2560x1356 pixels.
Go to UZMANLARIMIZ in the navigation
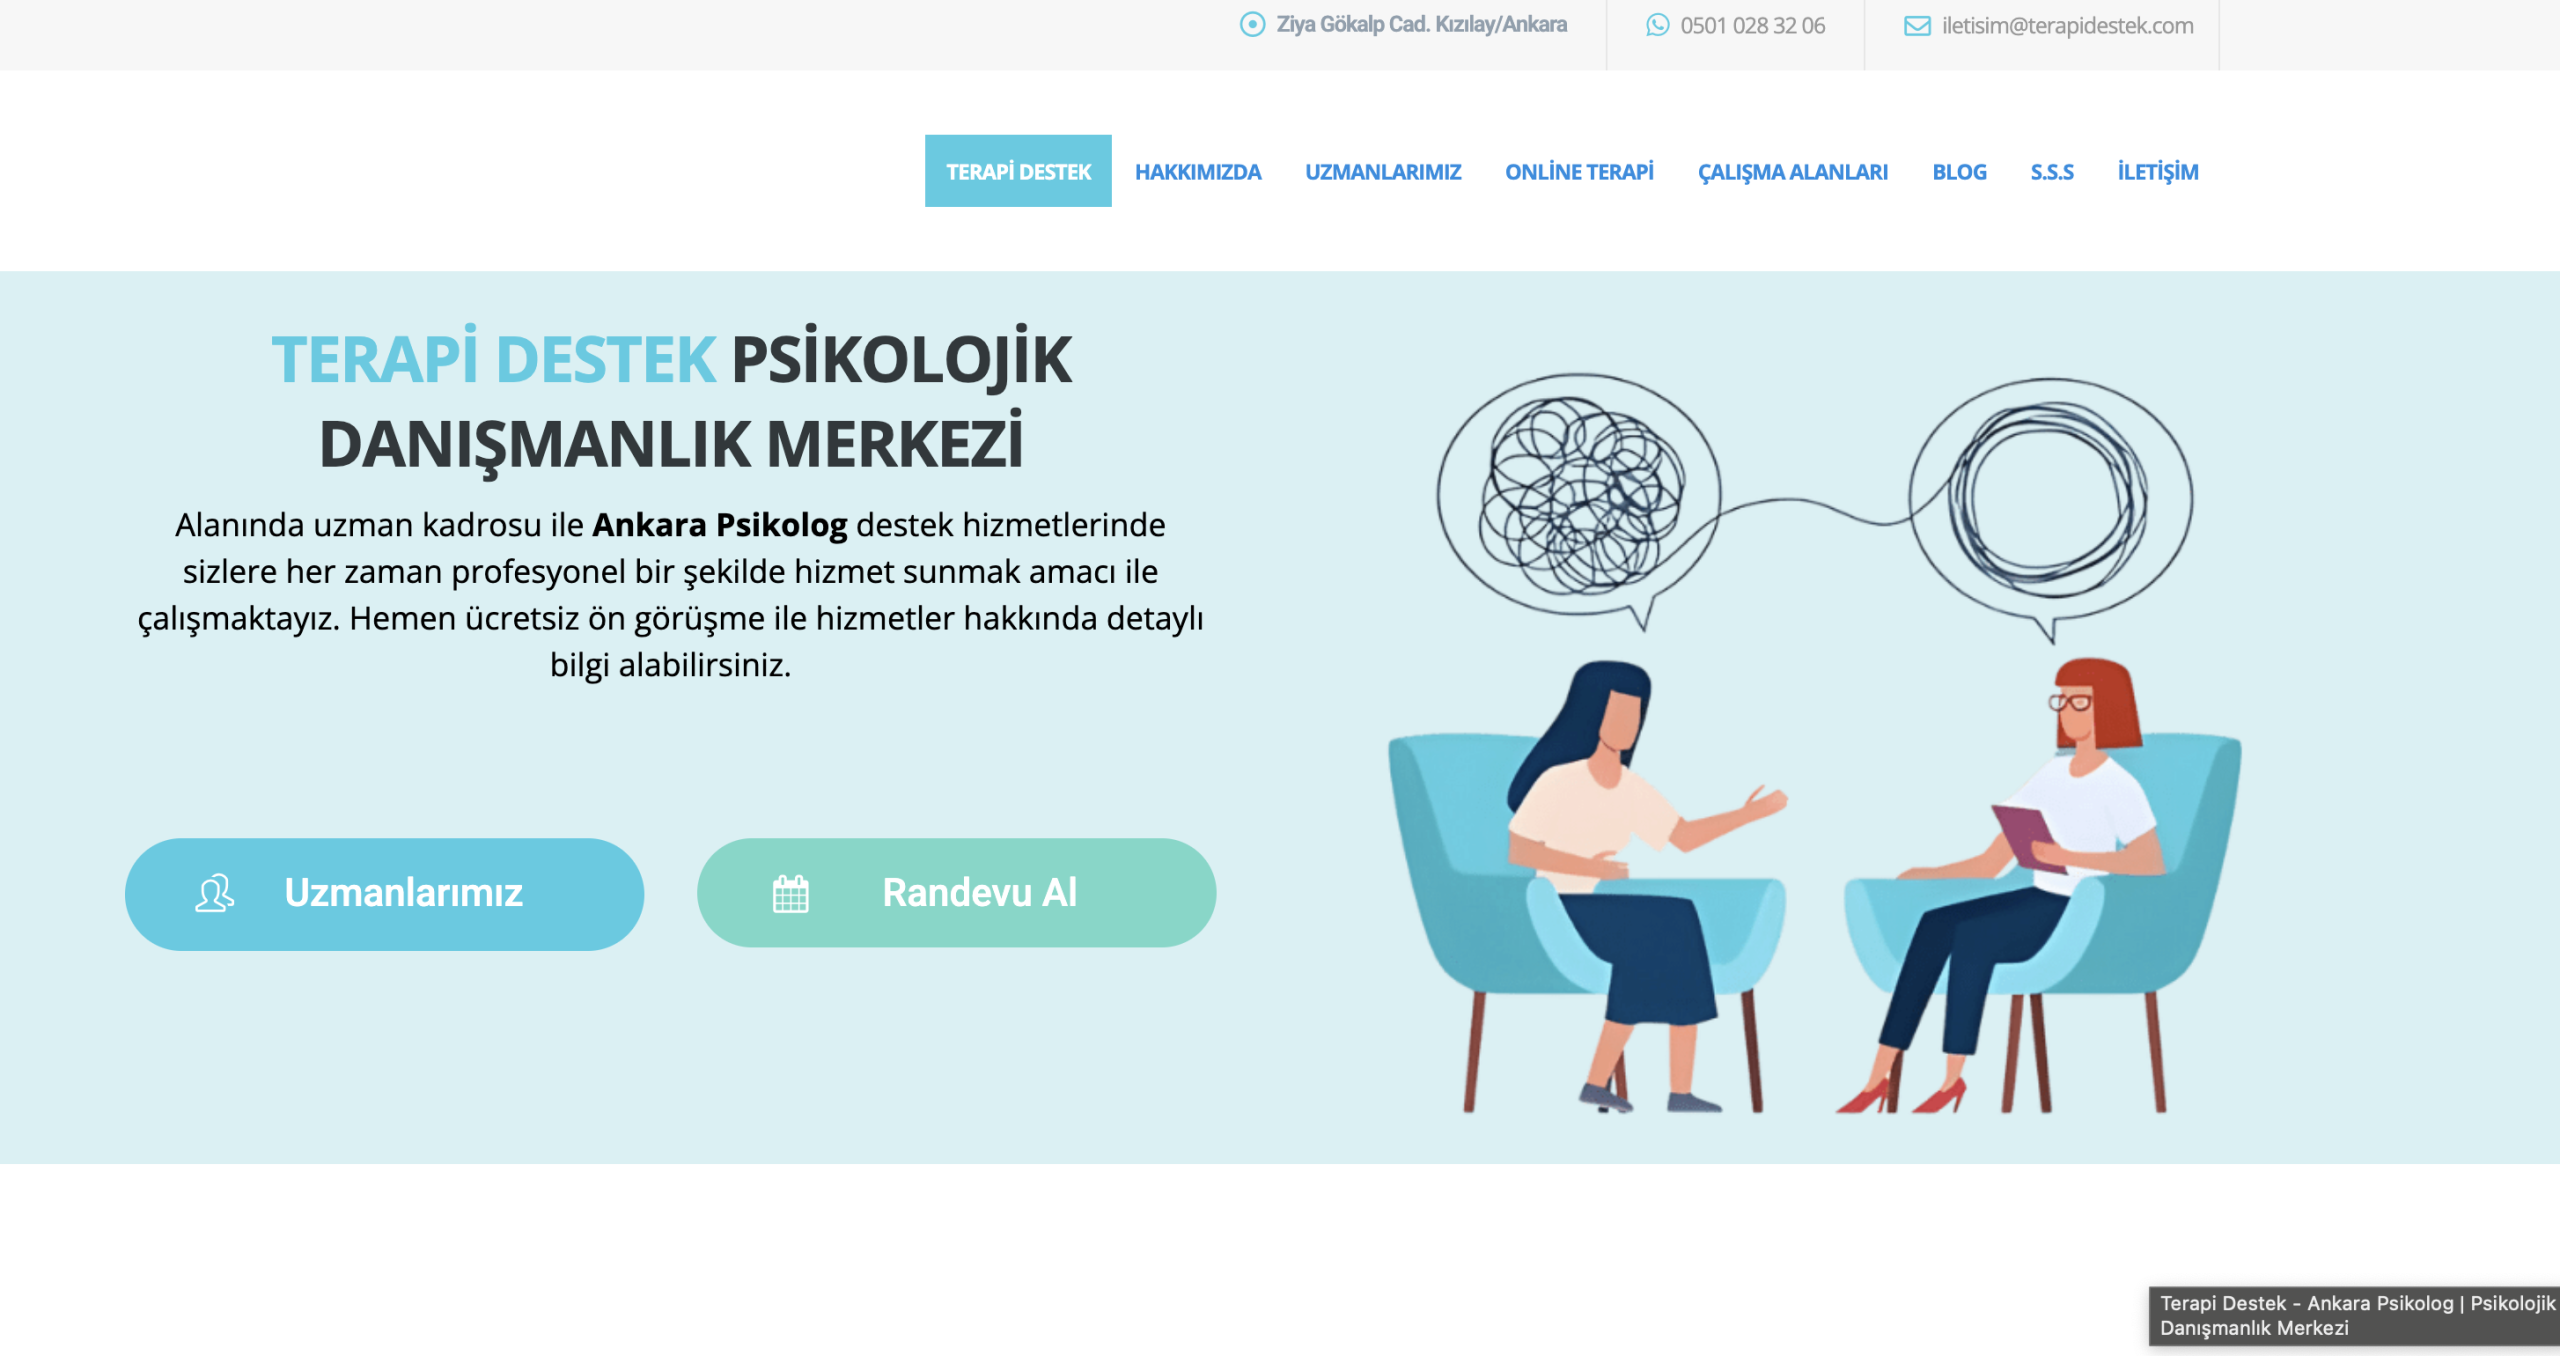point(1383,172)
